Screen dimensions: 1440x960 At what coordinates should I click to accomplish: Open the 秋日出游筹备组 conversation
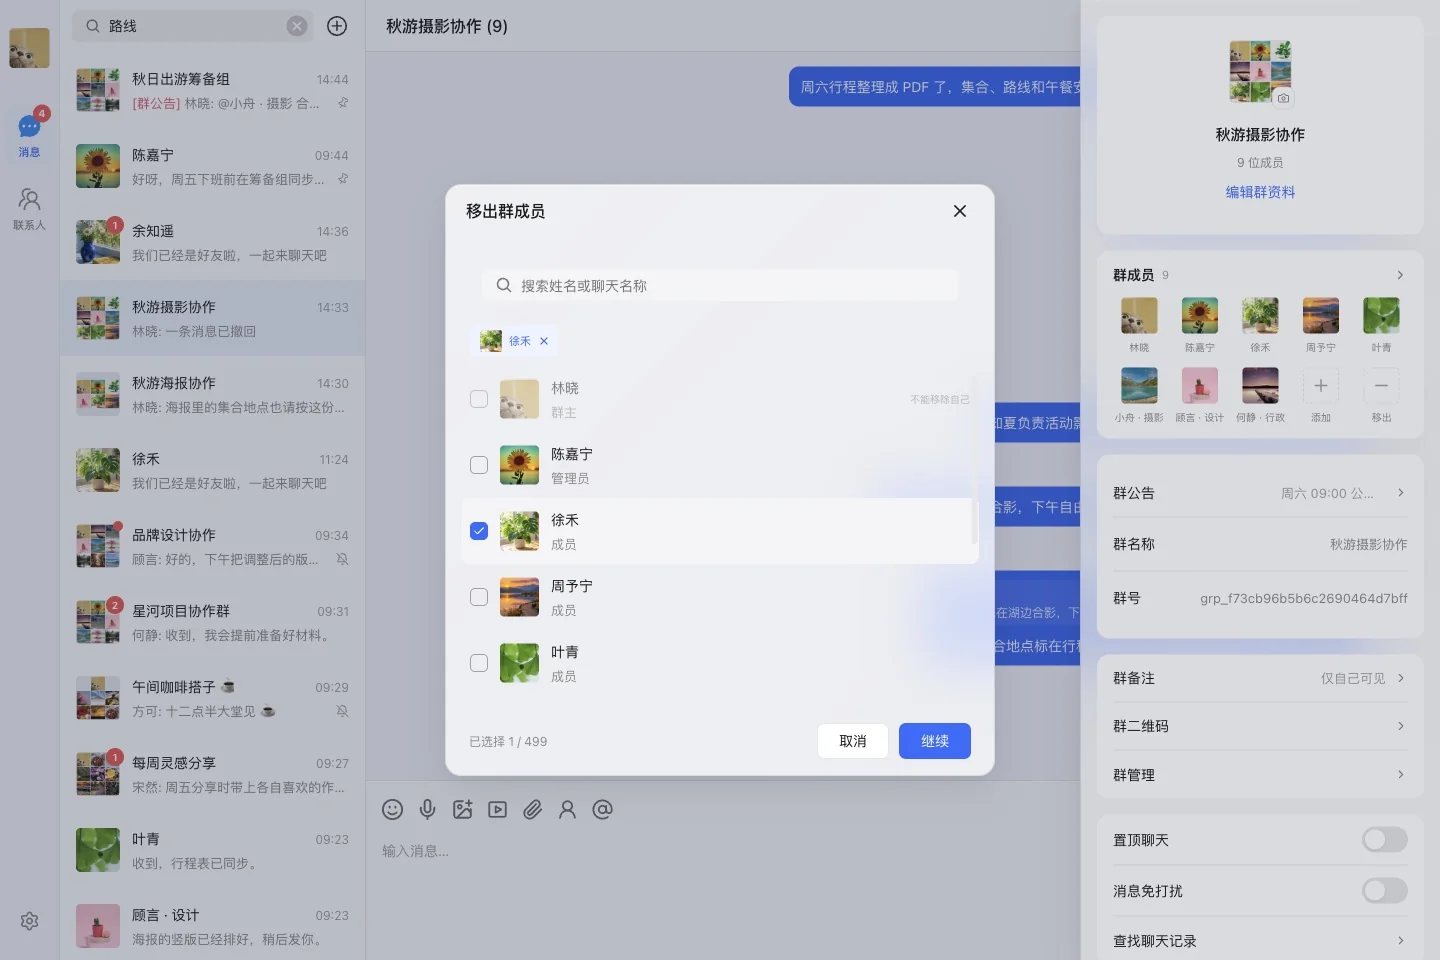212,90
